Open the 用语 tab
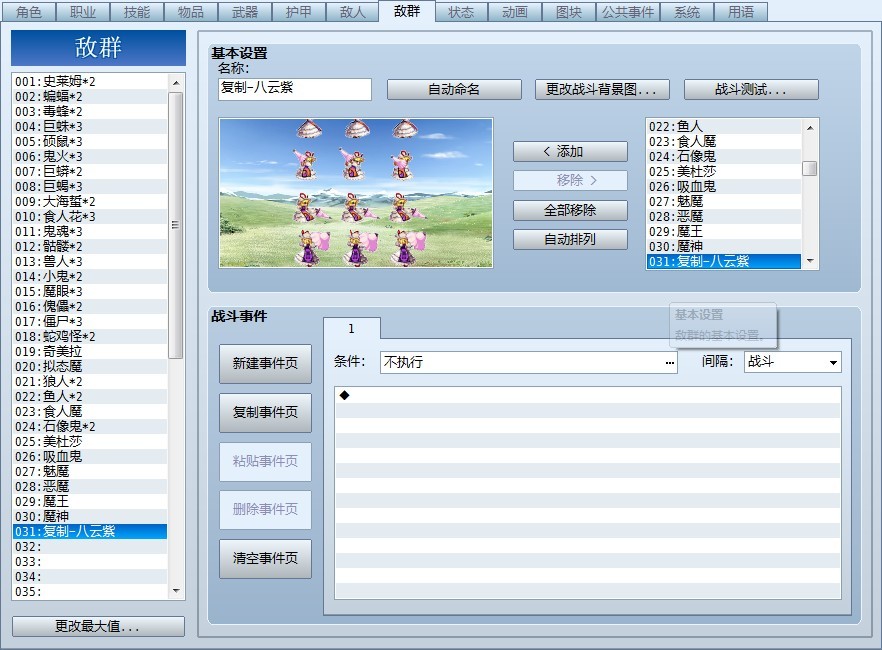 pos(741,12)
